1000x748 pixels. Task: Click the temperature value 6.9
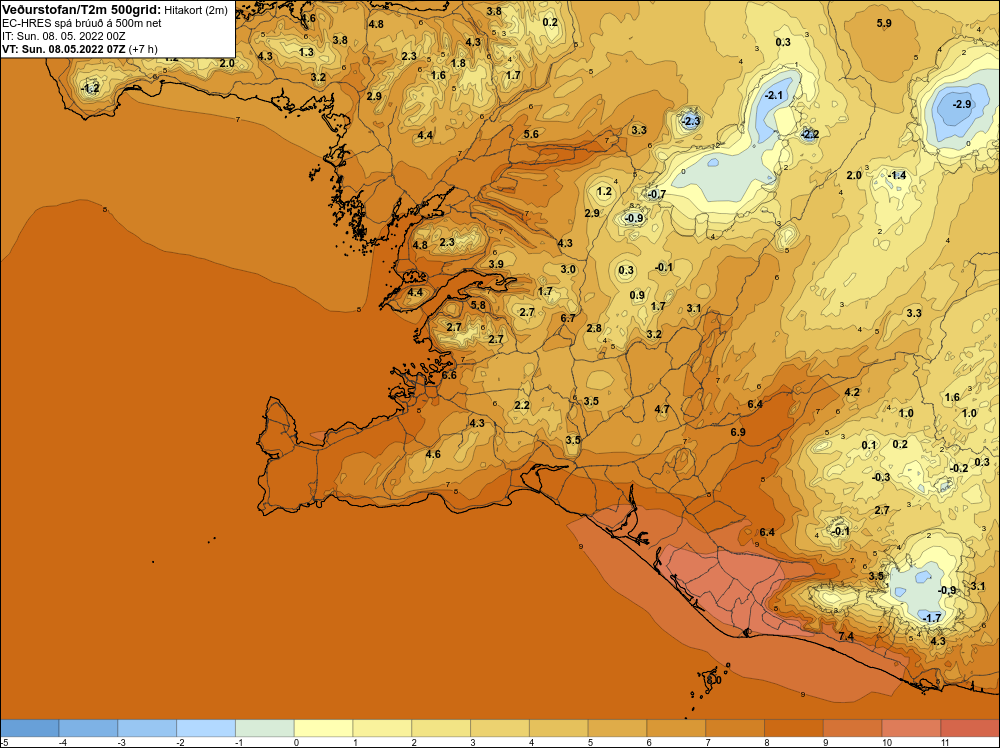click(x=738, y=432)
